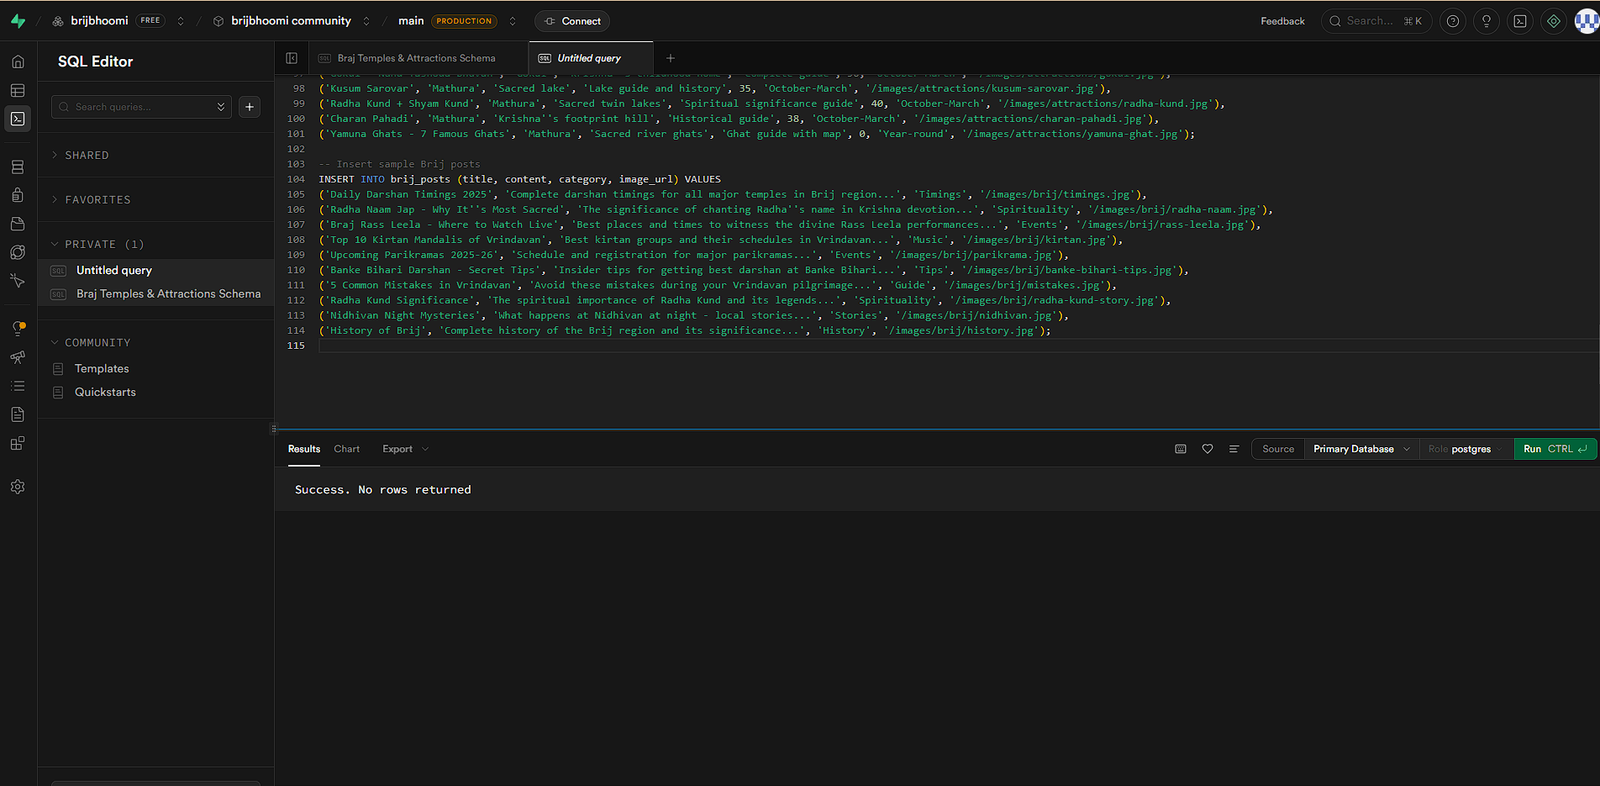Open the help question mark icon

click(1453, 21)
